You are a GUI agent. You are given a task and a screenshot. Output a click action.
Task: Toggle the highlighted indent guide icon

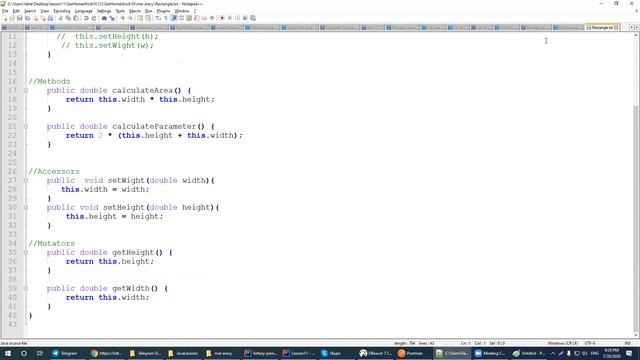tap(173, 18)
